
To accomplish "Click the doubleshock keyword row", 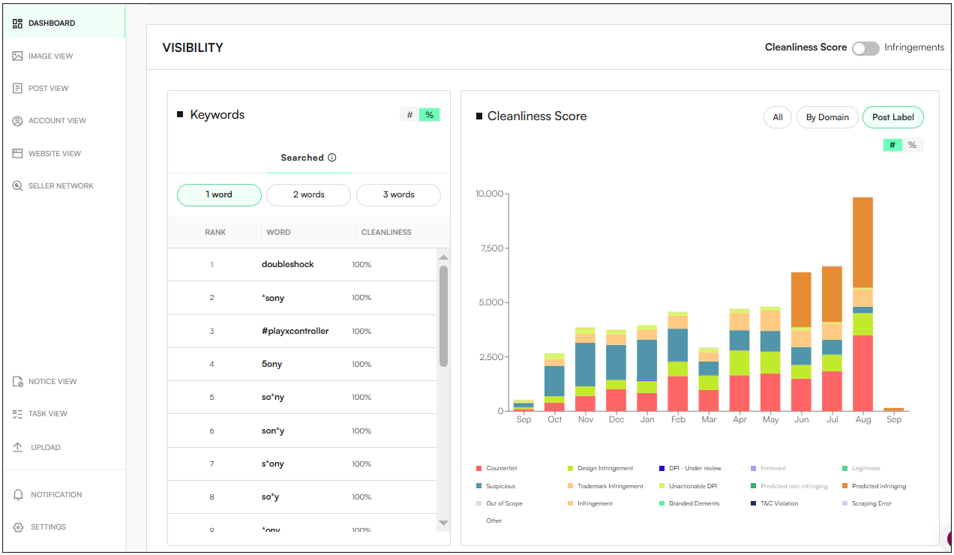I will click(288, 265).
